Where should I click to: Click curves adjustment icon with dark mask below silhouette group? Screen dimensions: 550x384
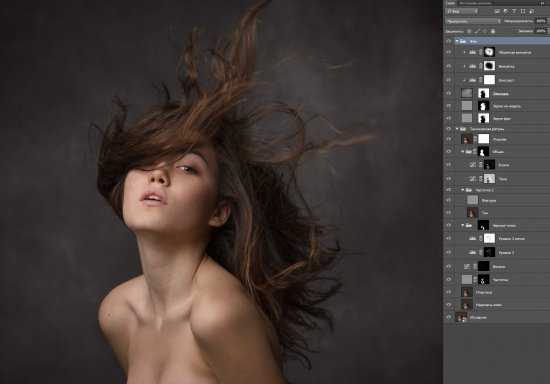click(x=473, y=164)
